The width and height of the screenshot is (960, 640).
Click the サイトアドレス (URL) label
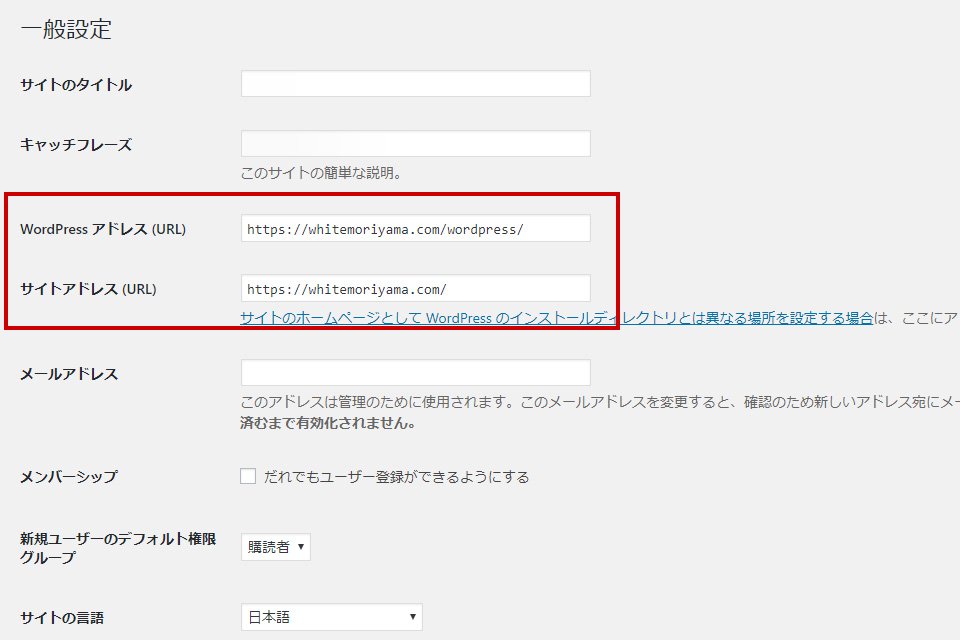88,289
